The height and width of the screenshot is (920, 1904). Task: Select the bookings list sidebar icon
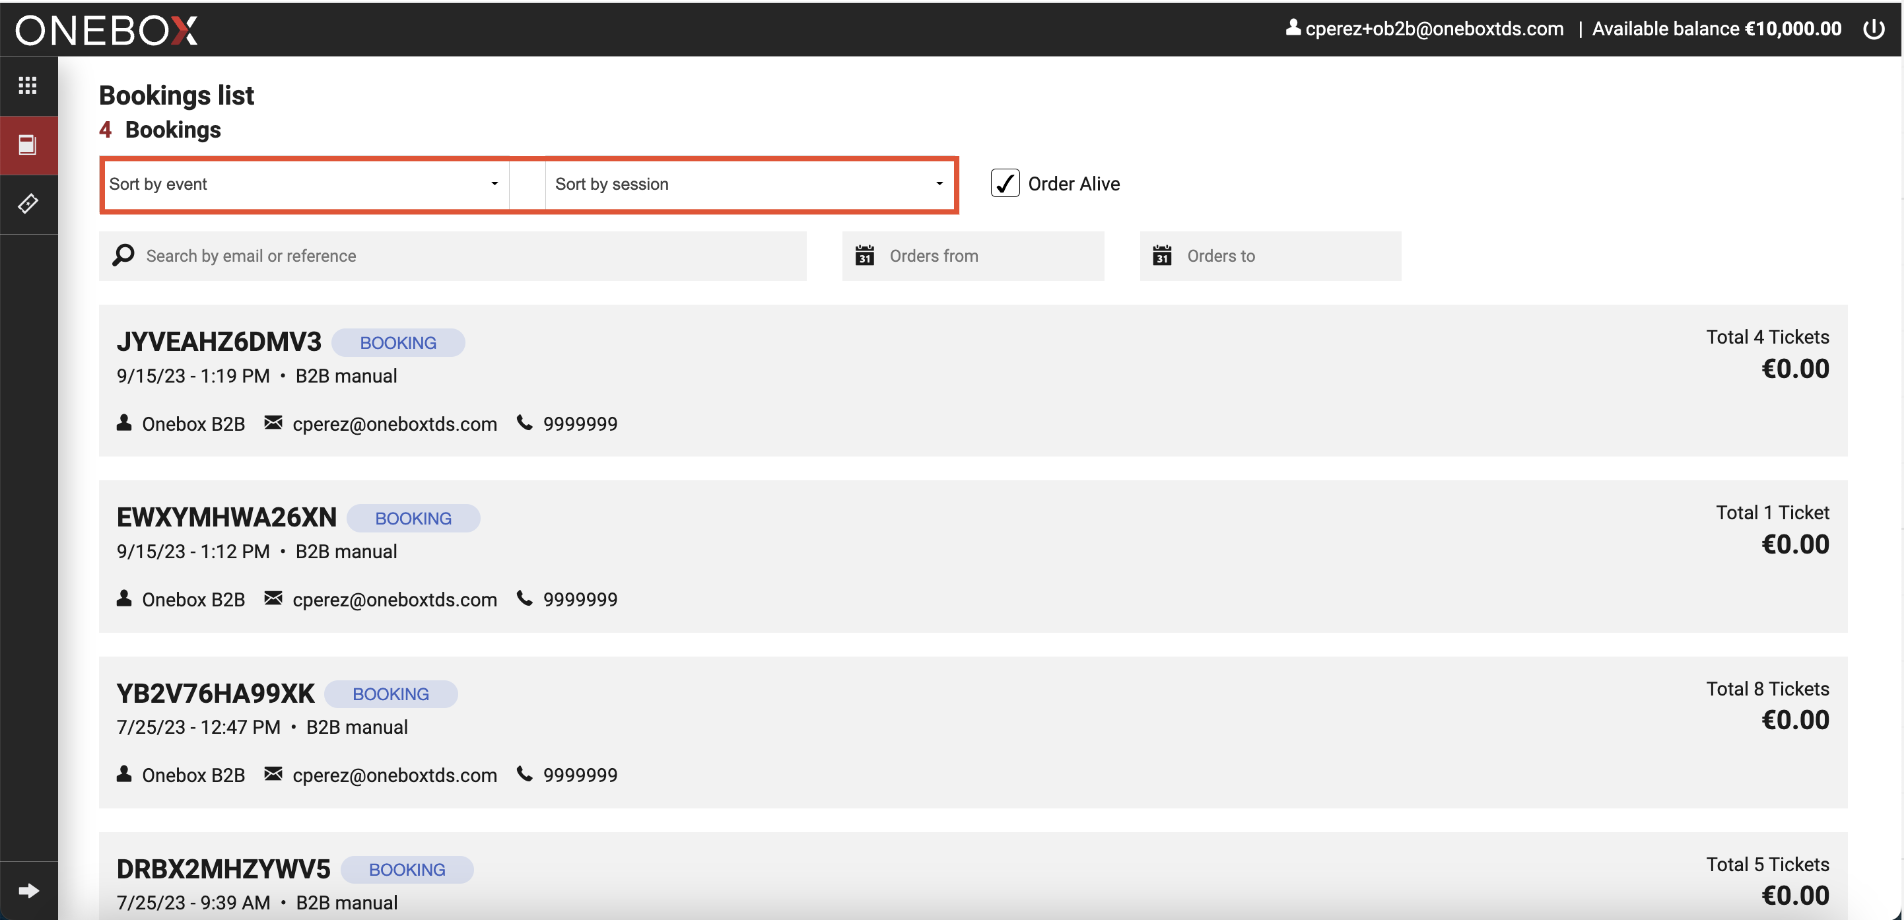(28, 145)
